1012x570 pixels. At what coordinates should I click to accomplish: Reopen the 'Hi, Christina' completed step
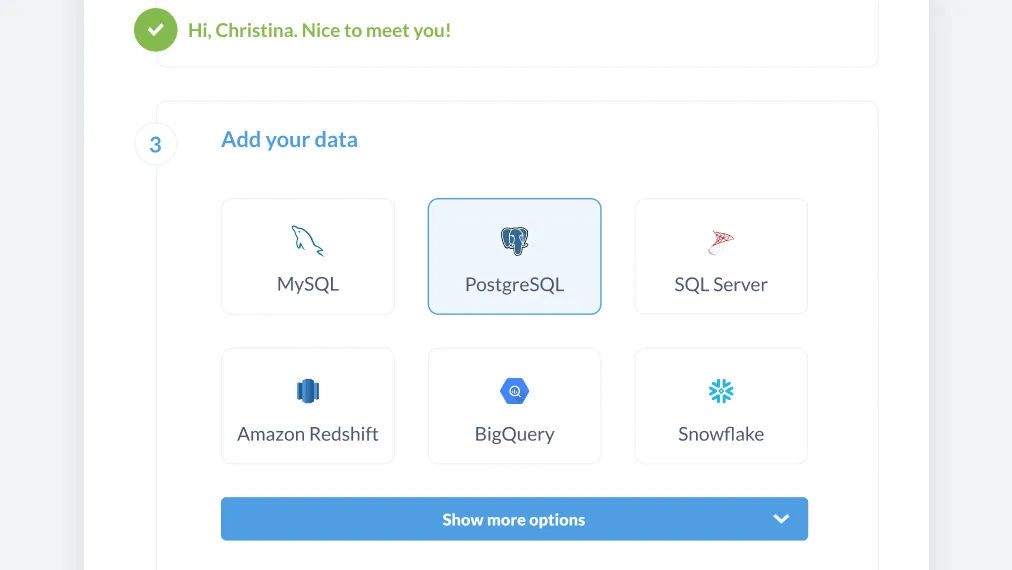319,30
